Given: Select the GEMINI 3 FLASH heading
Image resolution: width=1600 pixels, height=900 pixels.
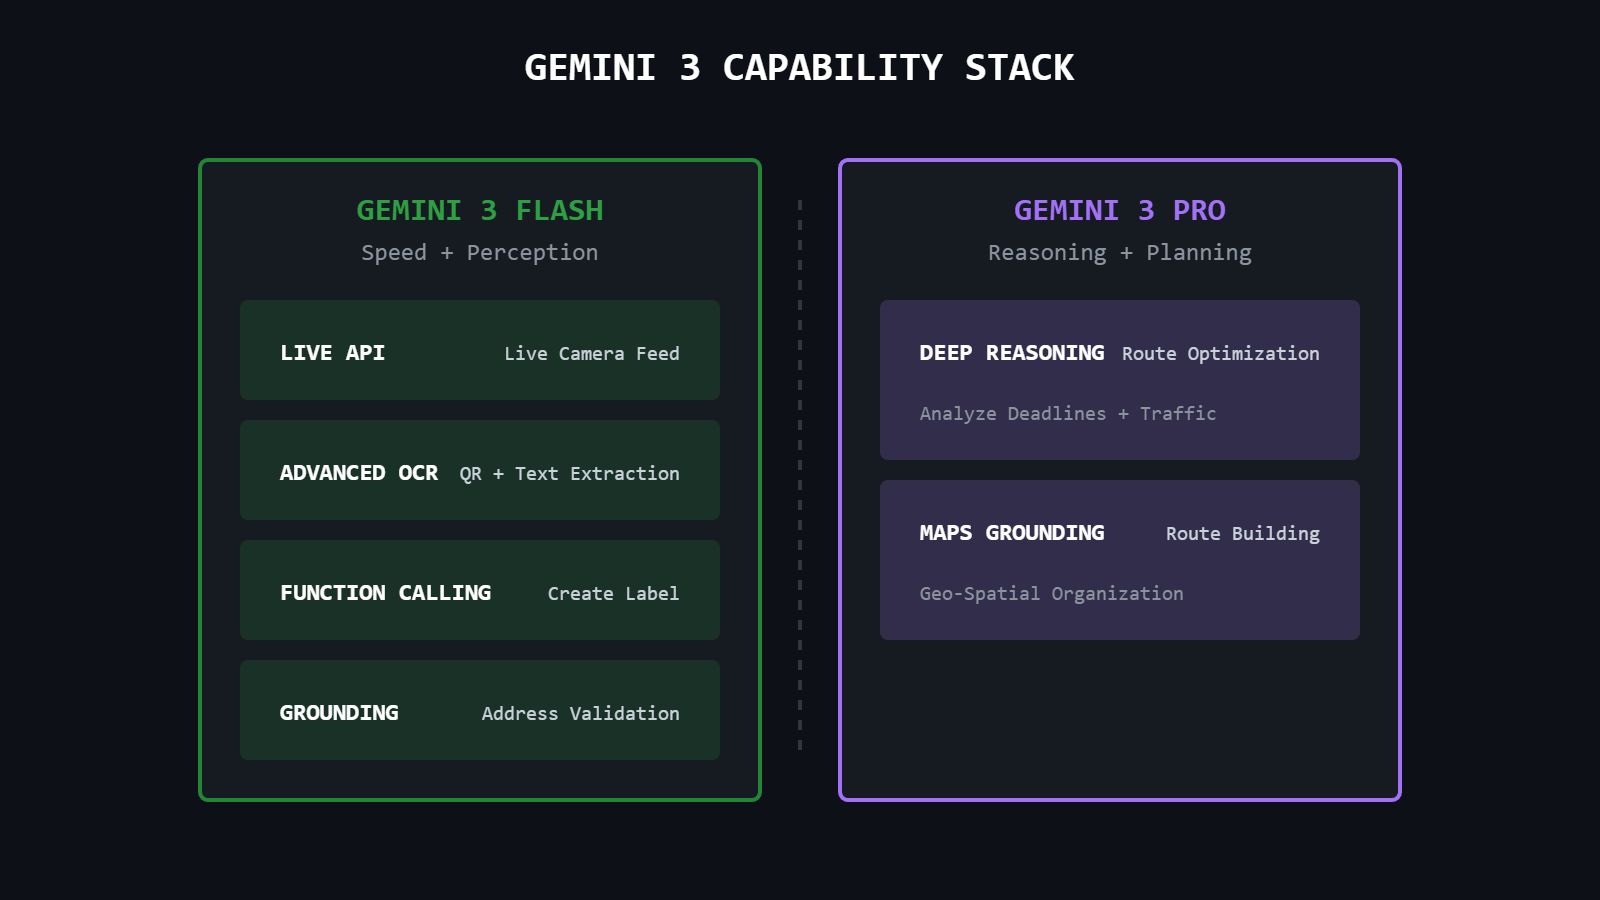Looking at the screenshot, I should tap(480, 211).
